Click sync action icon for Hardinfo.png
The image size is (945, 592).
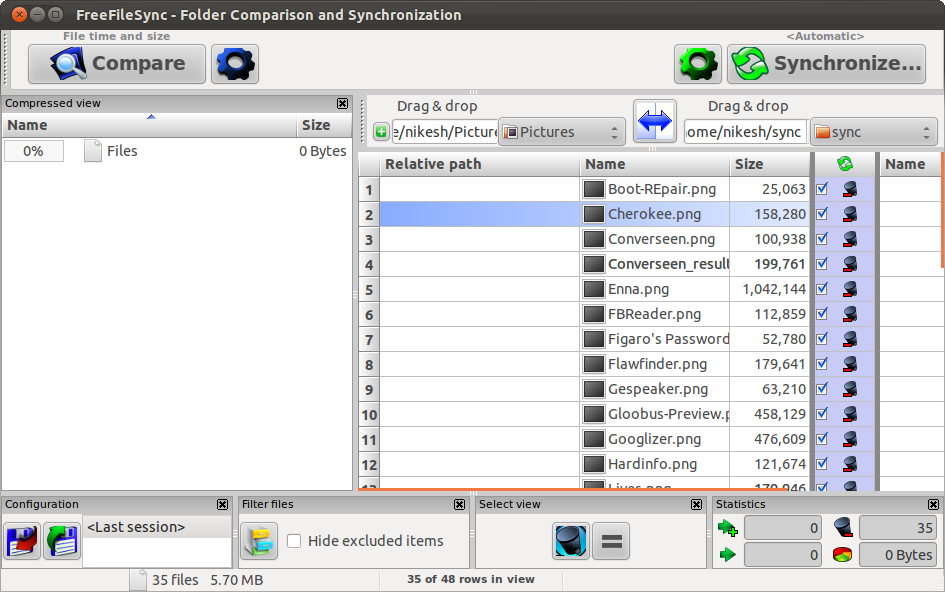pyautogui.click(x=850, y=464)
